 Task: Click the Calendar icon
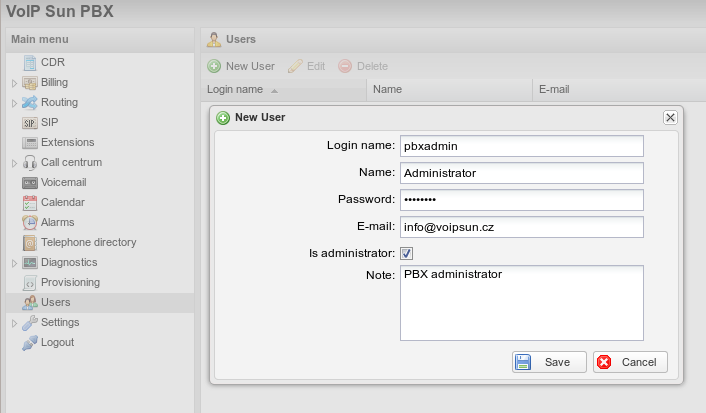pos(30,203)
